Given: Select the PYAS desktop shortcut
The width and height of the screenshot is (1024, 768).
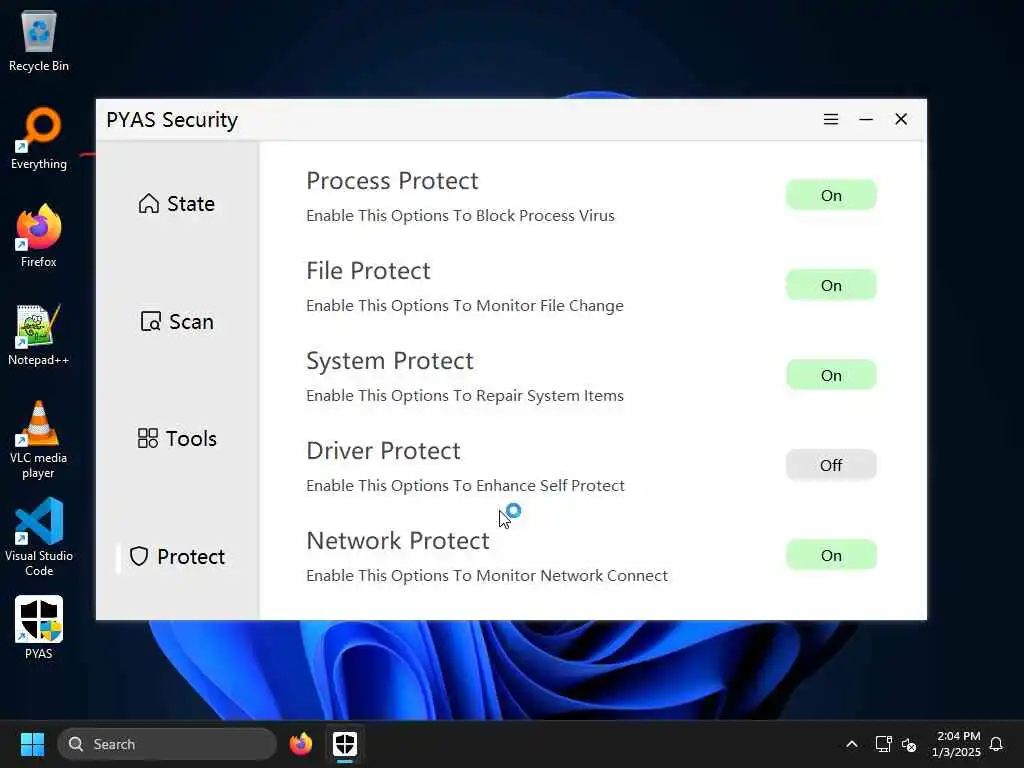Looking at the screenshot, I should coord(39,628).
